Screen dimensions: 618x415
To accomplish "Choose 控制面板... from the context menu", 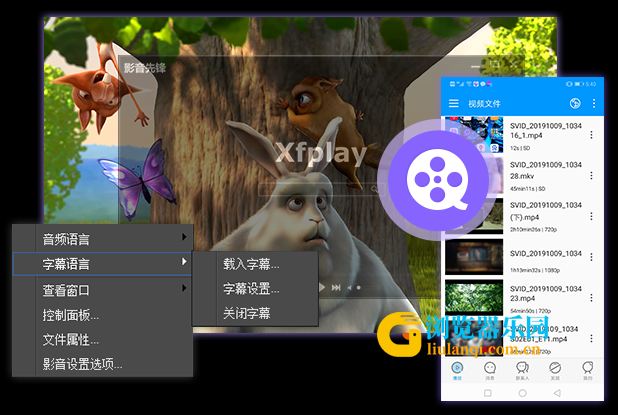I will click(103, 315).
